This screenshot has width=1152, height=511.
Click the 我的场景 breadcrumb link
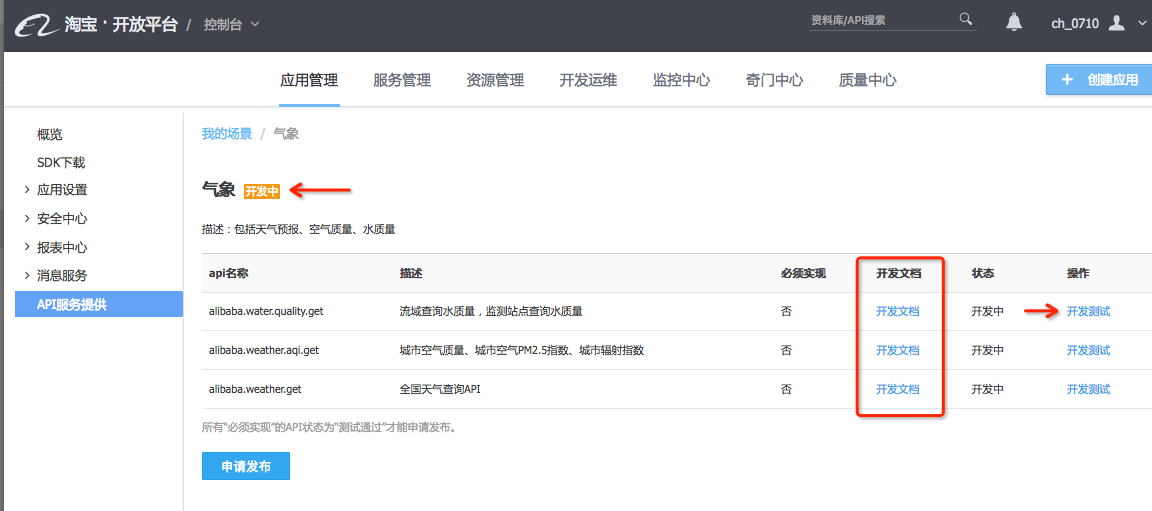pyautogui.click(x=227, y=134)
